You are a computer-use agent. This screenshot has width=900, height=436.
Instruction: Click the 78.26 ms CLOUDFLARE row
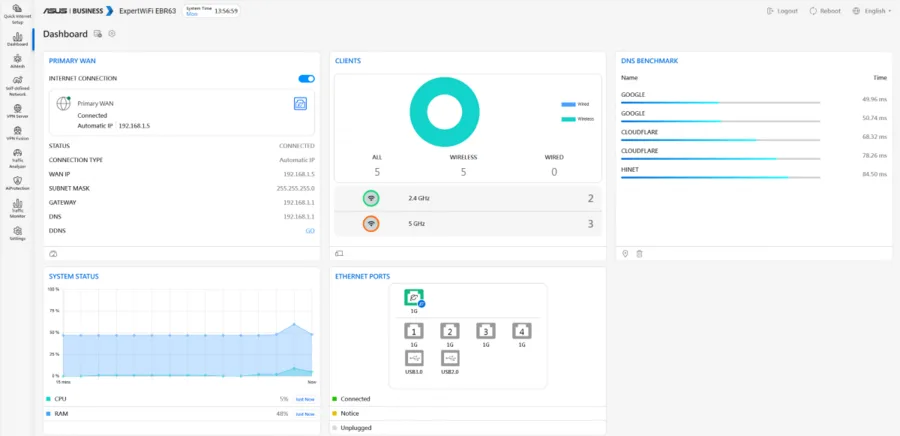pyautogui.click(x=754, y=154)
